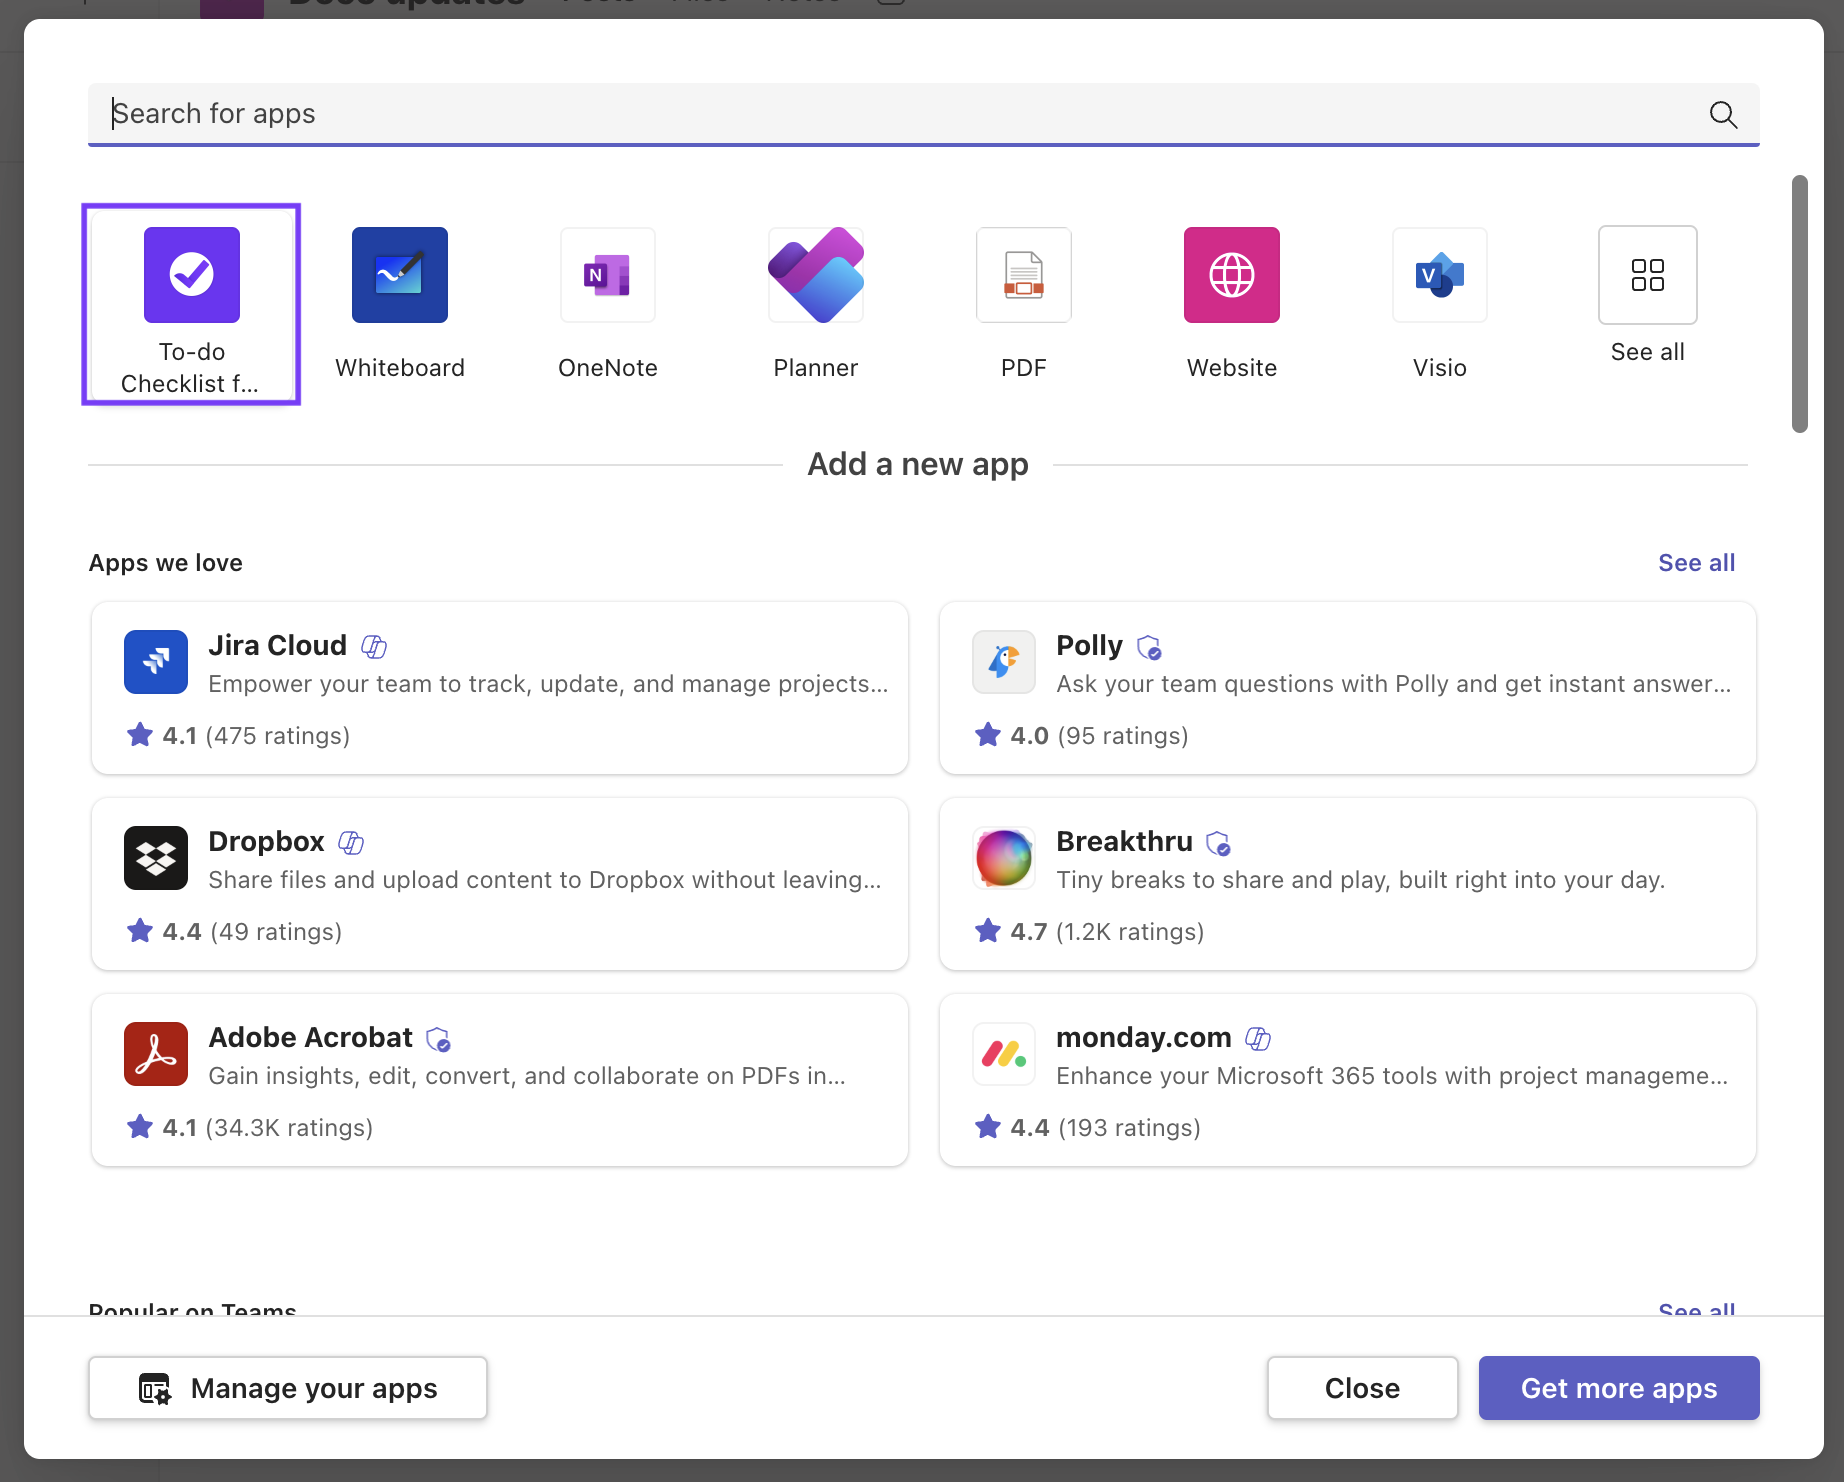This screenshot has height=1482, width=1844.
Task: Open the monday.com app card
Action: pyautogui.click(x=1348, y=1080)
